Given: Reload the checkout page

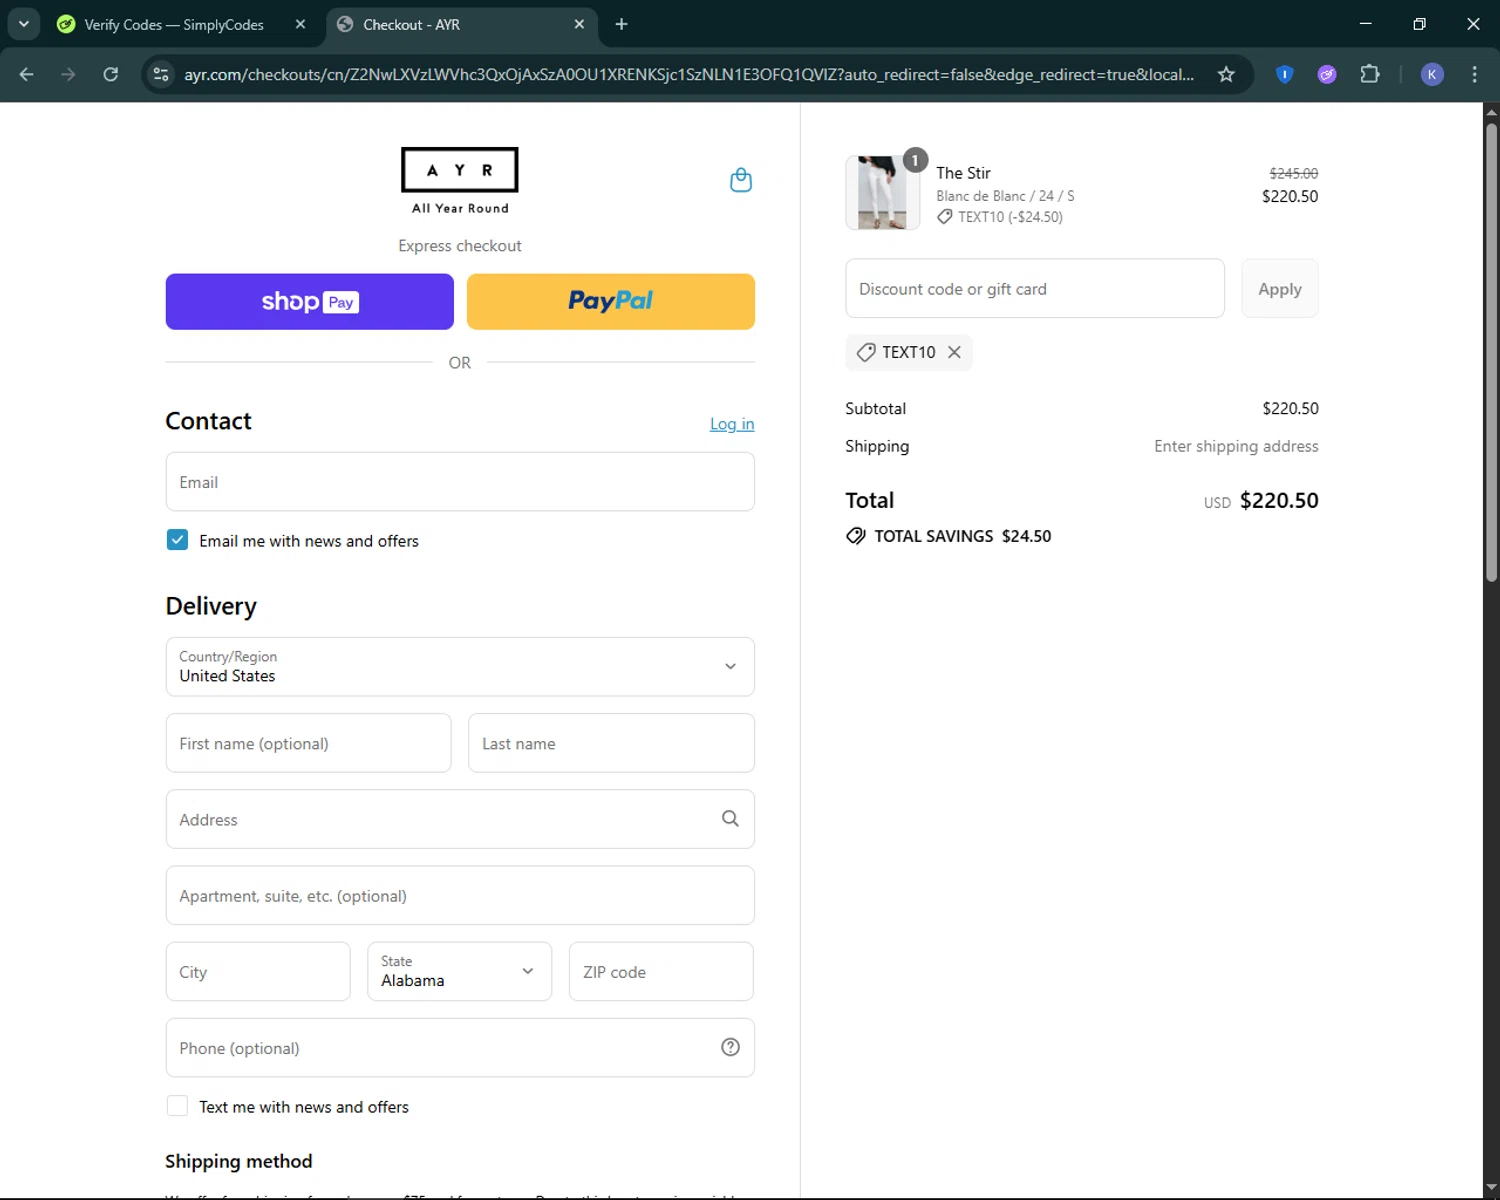Looking at the screenshot, I should (111, 74).
